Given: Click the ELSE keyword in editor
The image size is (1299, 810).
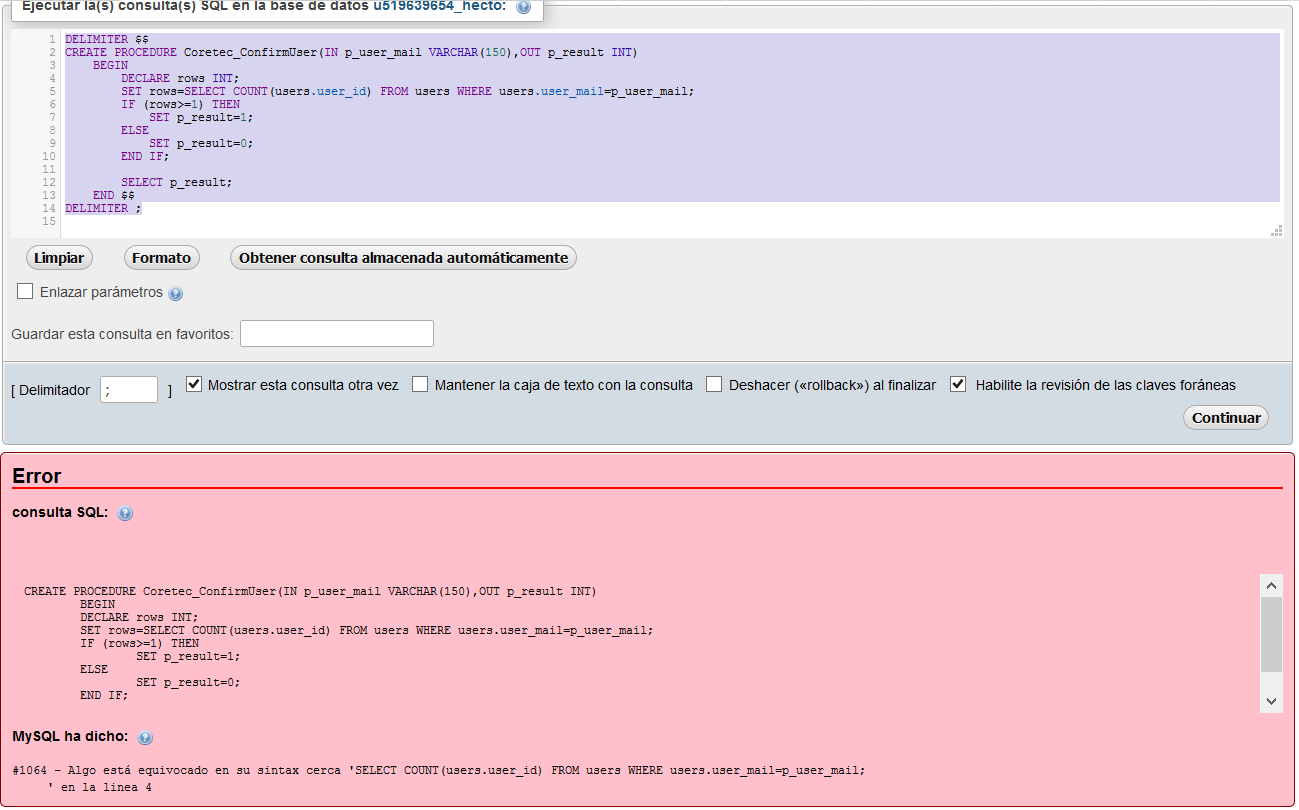Looking at the screenshot, I should (x=135, y=130).
